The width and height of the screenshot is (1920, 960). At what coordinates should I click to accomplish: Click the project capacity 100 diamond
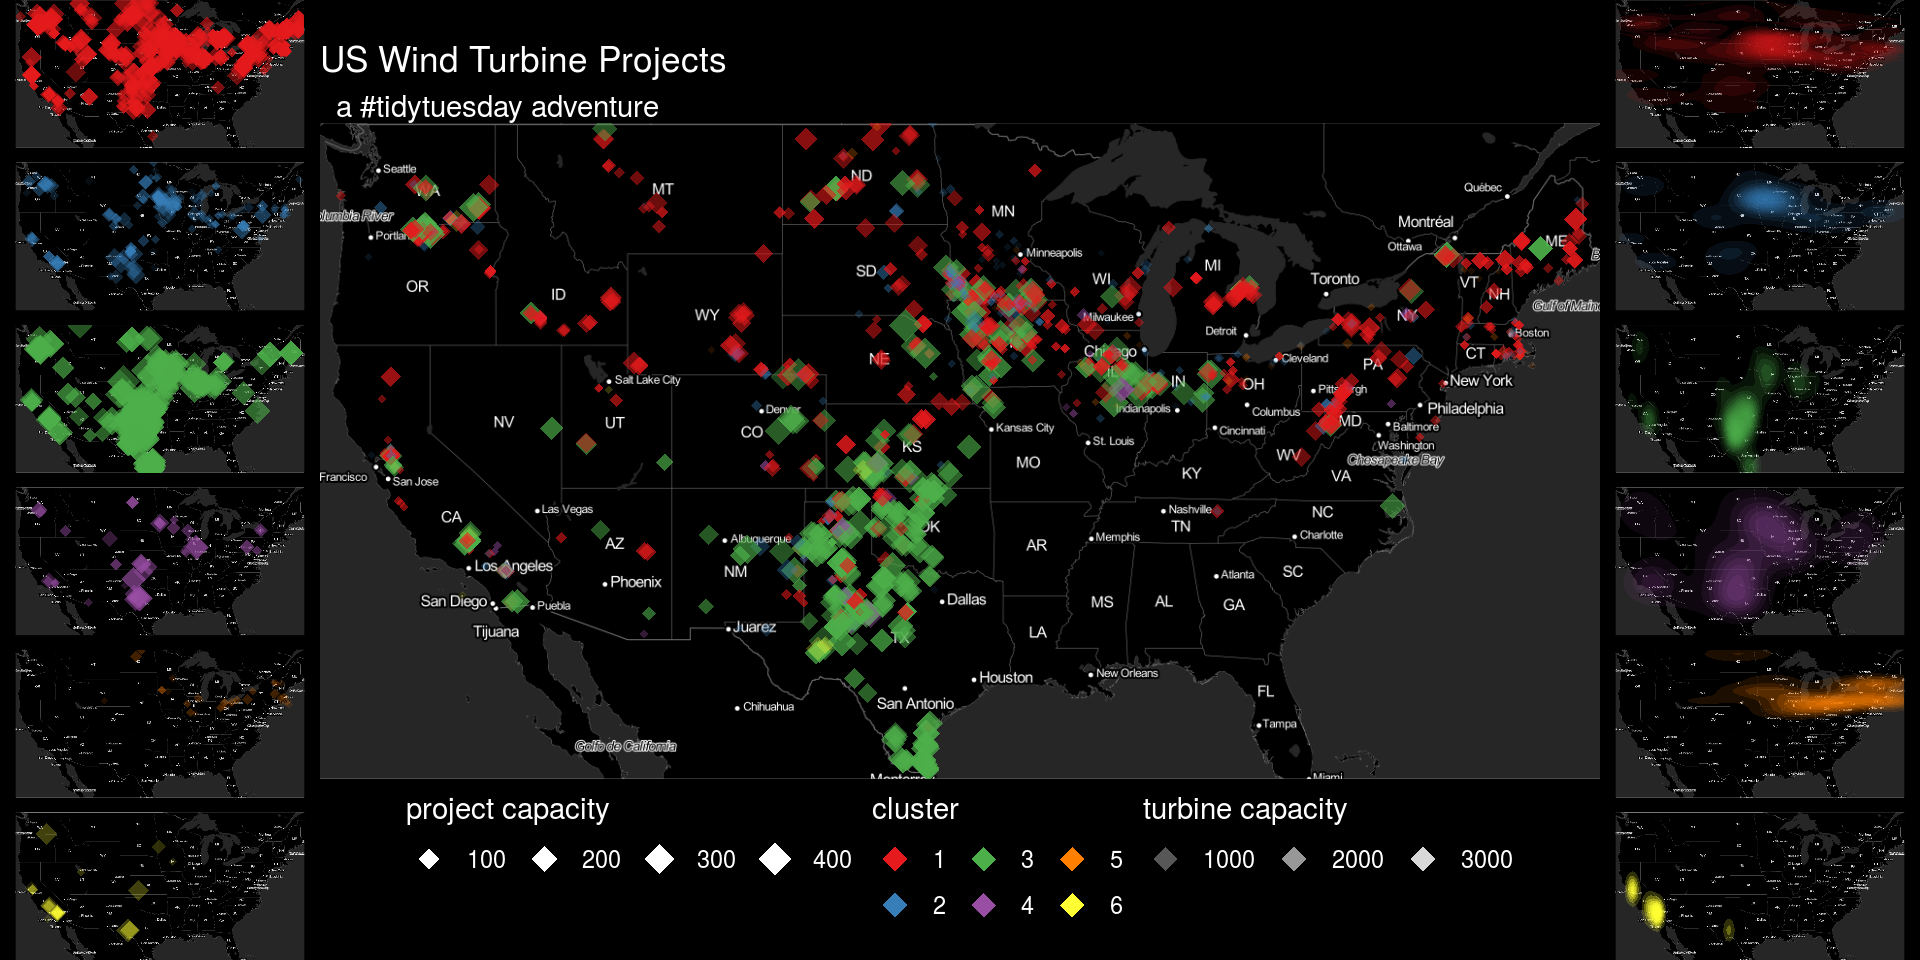point(429,859)
